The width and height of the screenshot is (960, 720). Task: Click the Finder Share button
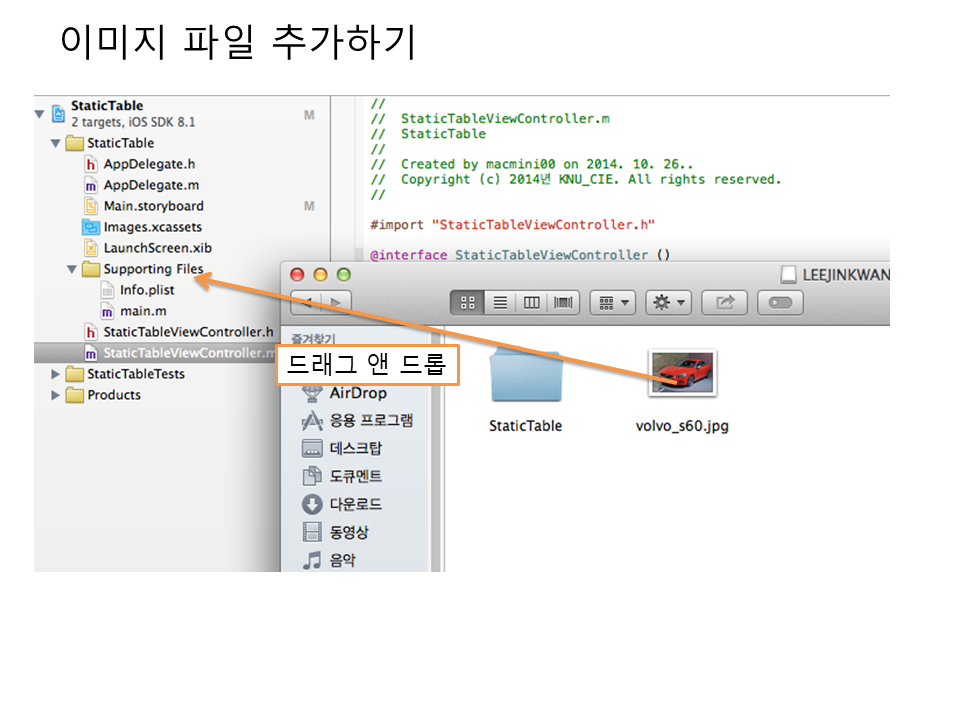click(x=725, y=302)
